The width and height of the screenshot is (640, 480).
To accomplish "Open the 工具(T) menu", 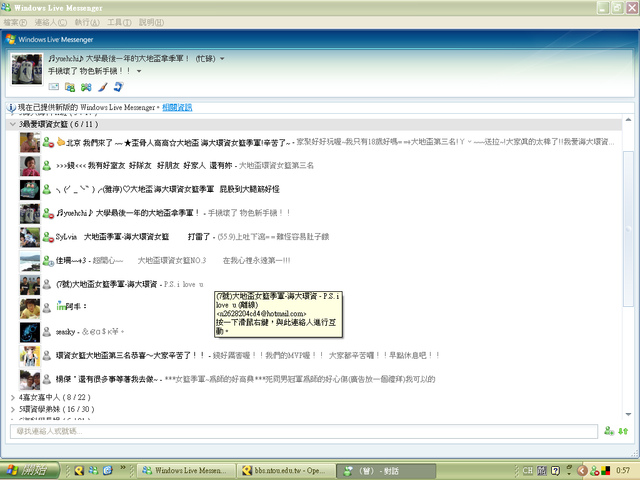I will tap(119, 22).
